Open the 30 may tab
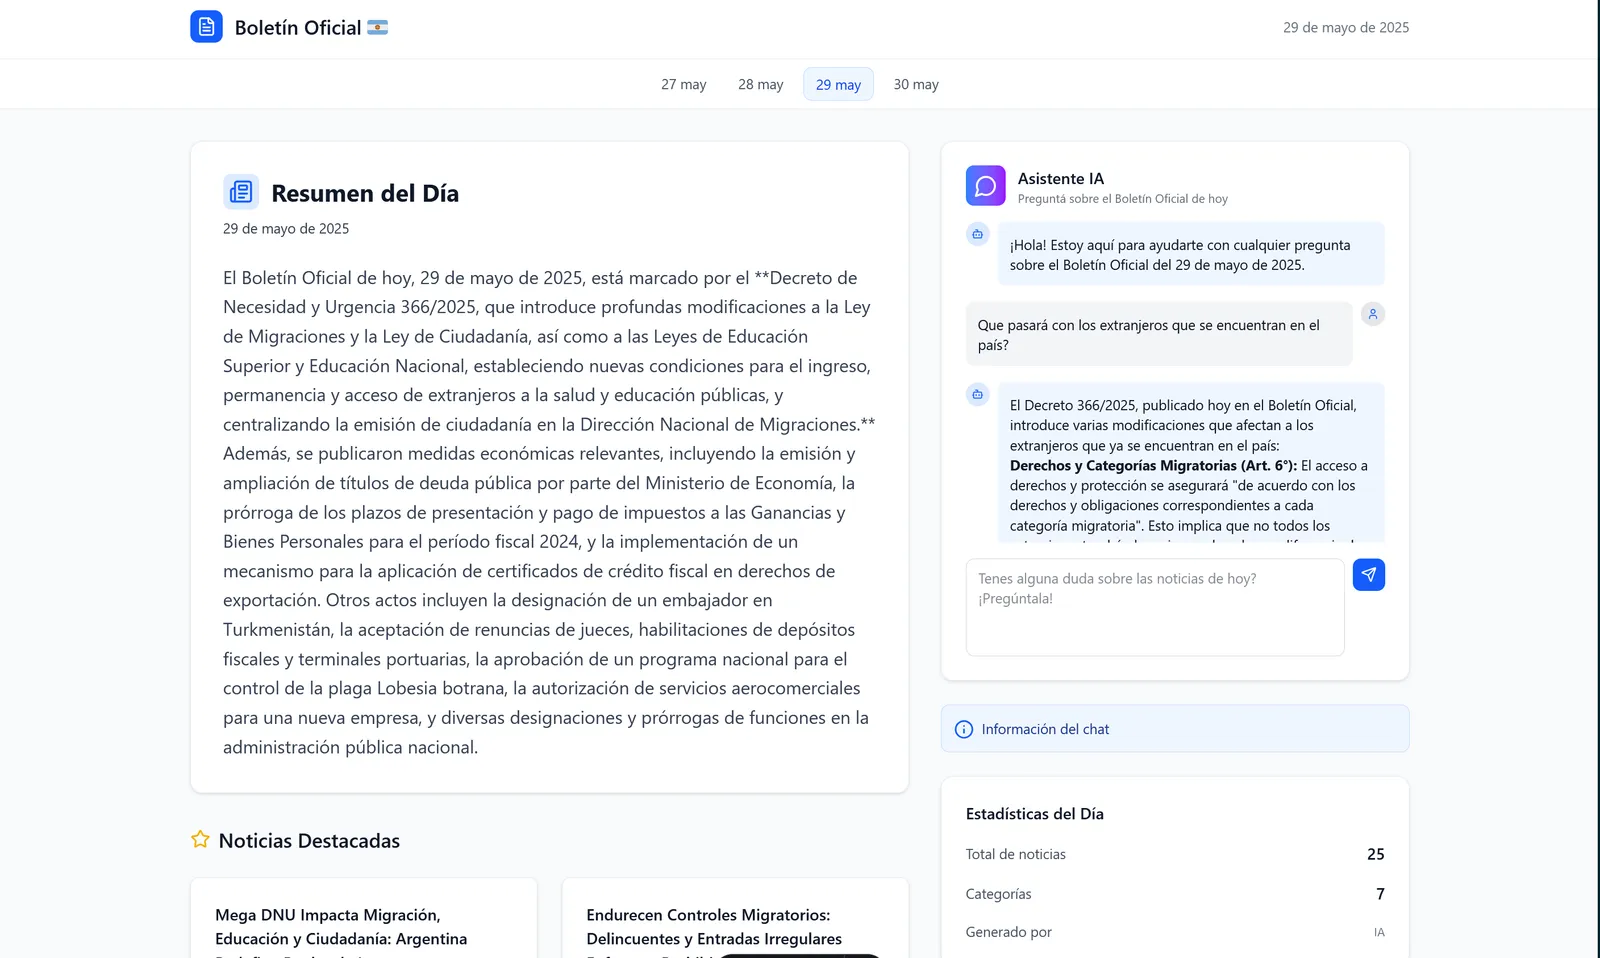1600x958 pixels. (x=916, y=84)
